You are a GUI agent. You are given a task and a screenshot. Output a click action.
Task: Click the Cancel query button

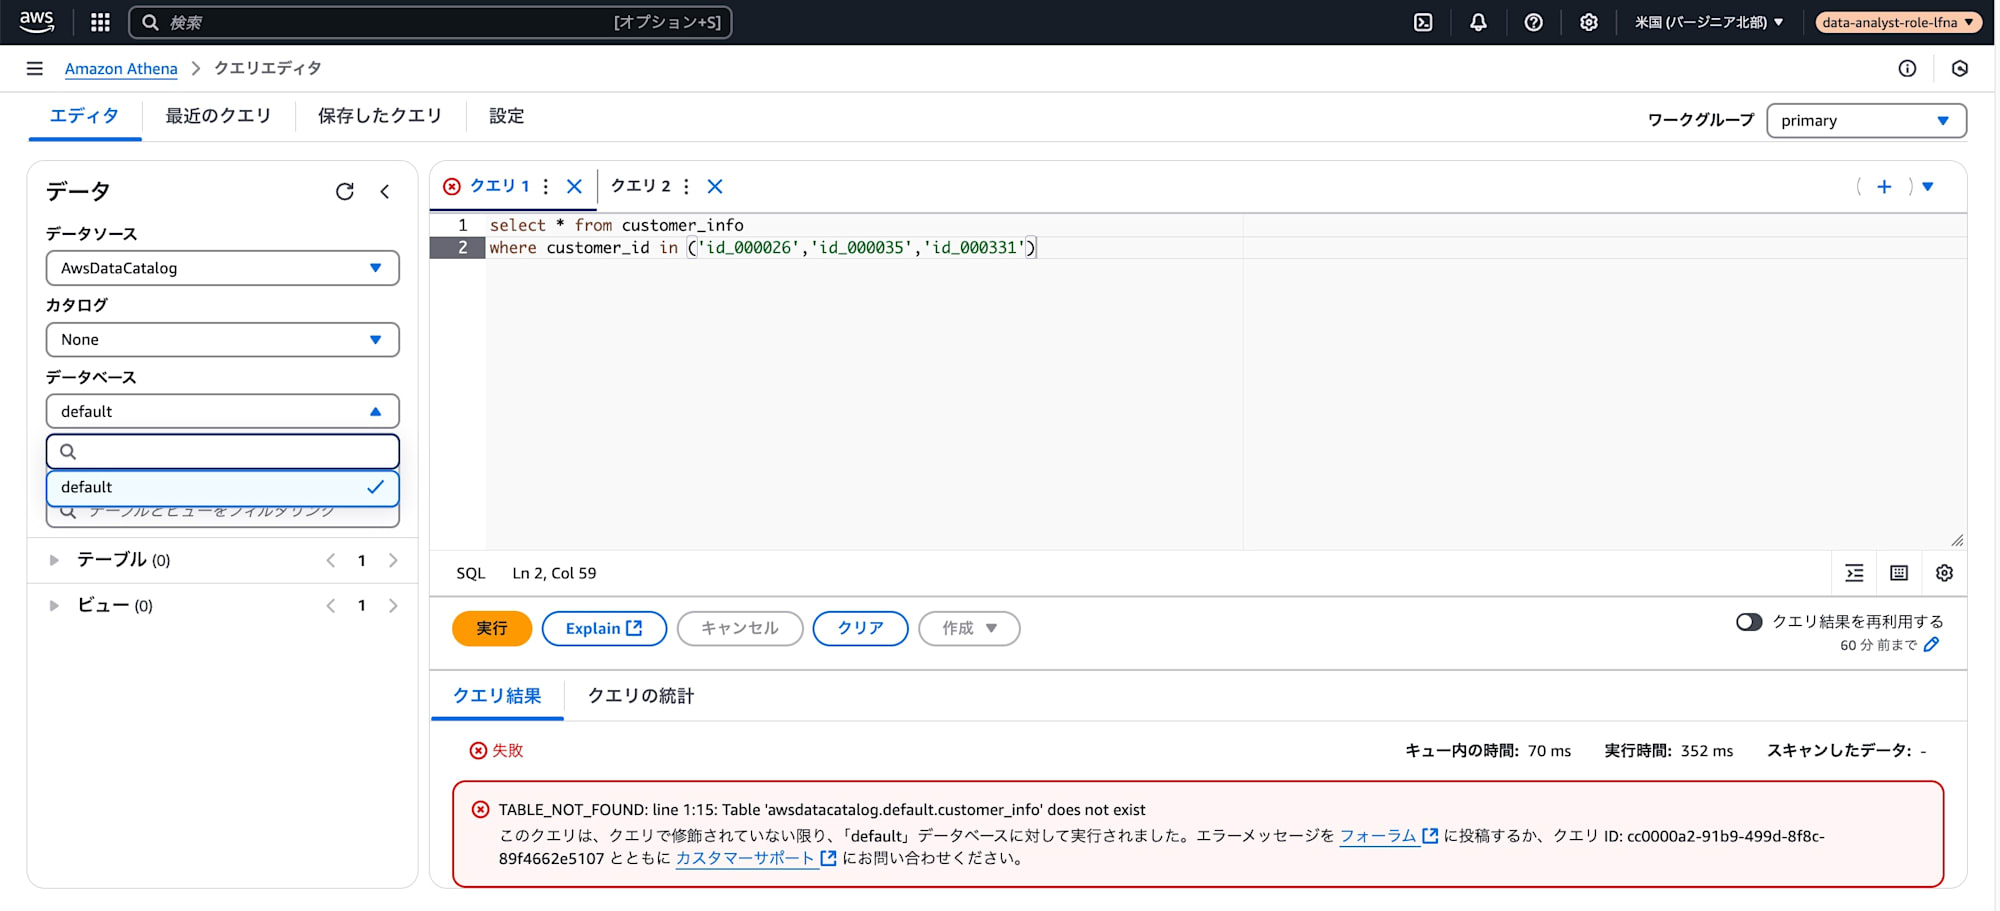740,628
